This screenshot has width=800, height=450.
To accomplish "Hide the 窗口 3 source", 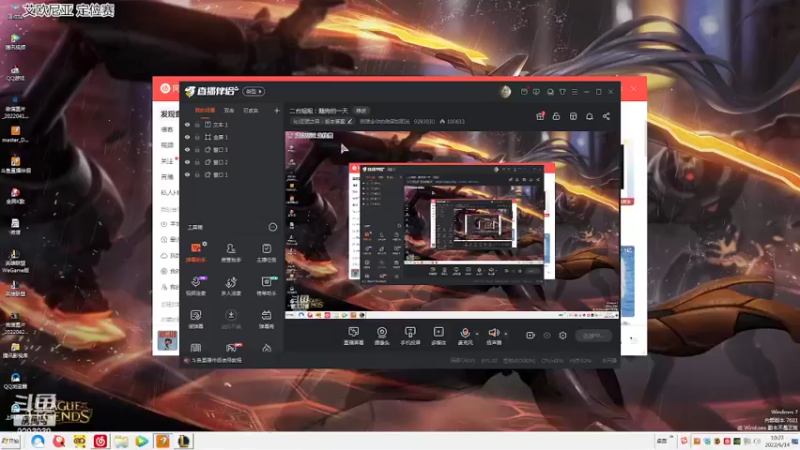I will [x=187, y=149].
